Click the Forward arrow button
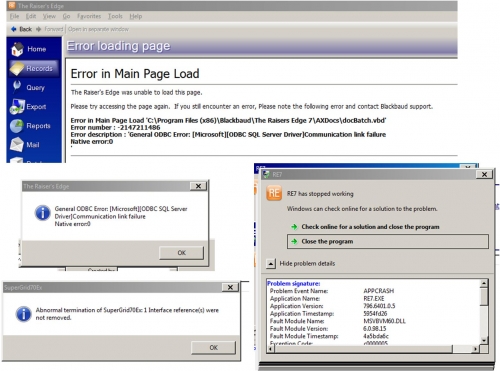Screen dimensions: 500x371 click(49, 29)
